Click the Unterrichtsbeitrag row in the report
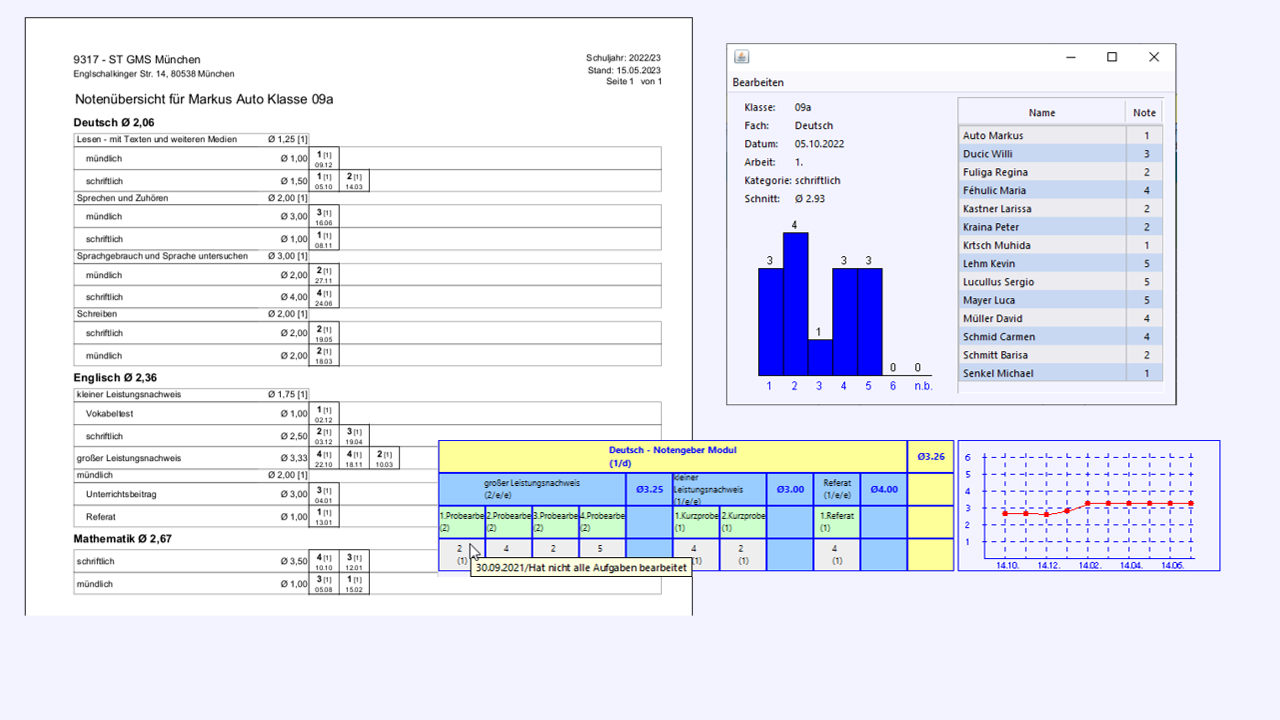The width and height of the screenshot is (1280, 720). (x=367, y=494)
